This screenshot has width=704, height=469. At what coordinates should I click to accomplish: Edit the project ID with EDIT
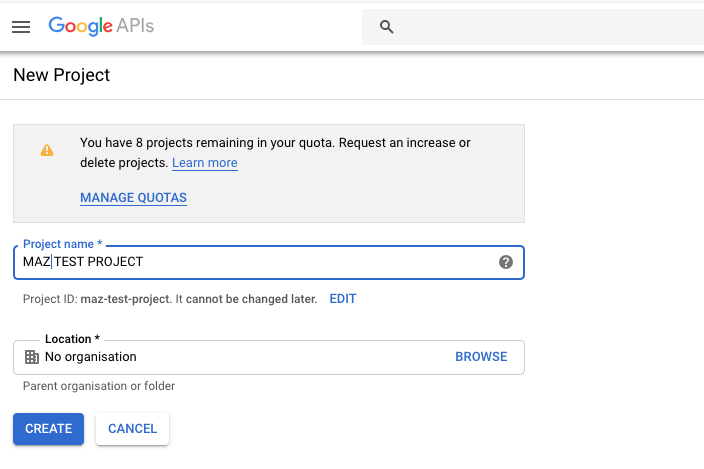[x=343, y=299]
